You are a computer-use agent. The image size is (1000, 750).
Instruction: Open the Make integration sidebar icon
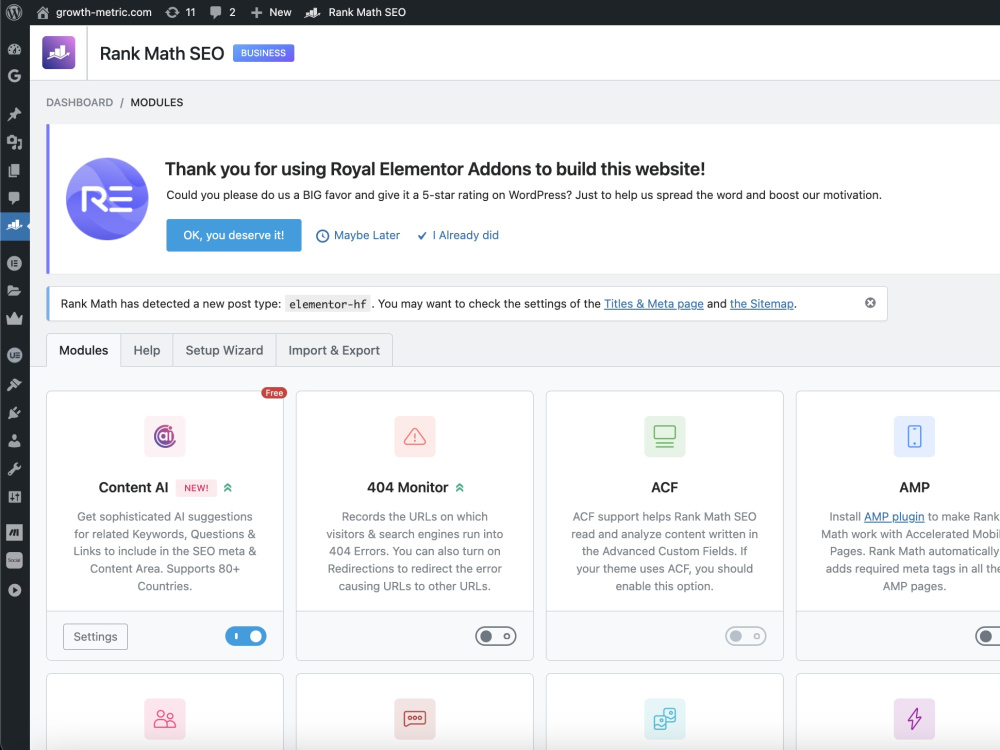[x=14, y=532]
